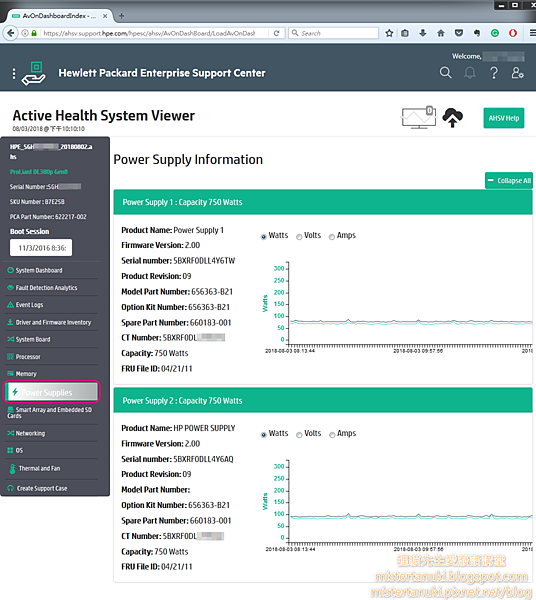Open System Dashboard in sidebar
536x600 pixels.
click(x=39, y=270)
